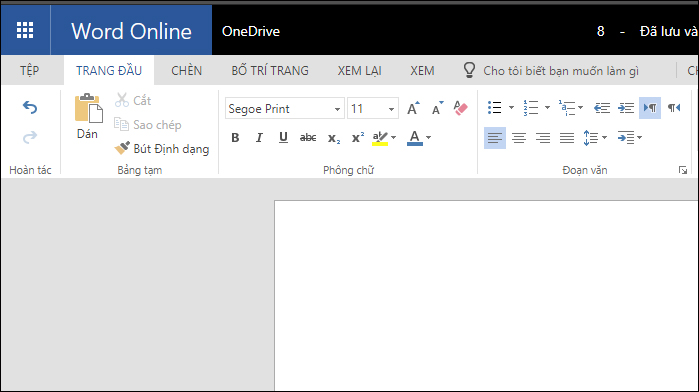Set left-to-right text direction
This screenshot has width=699, height=392.
pyautogui.click(x=650, y=108)
